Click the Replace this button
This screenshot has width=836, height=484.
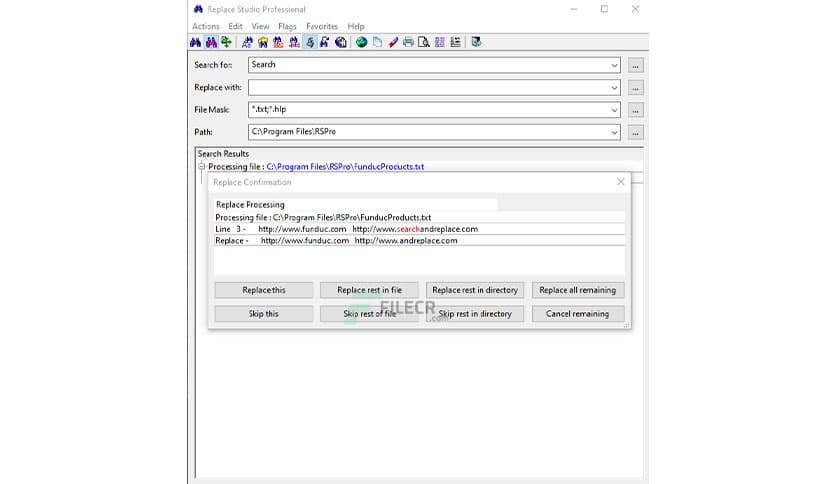point(264,290)
